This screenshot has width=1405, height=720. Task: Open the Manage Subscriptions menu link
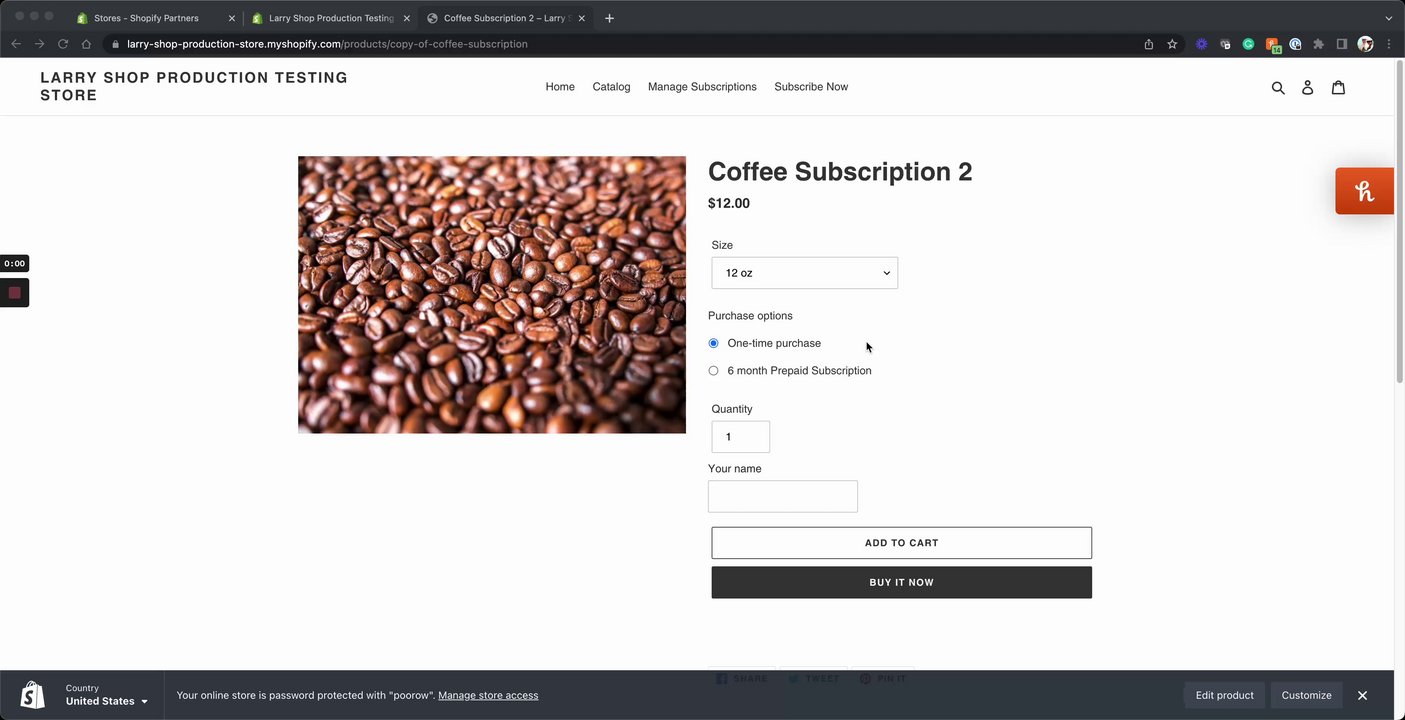(x=702, y=87)
